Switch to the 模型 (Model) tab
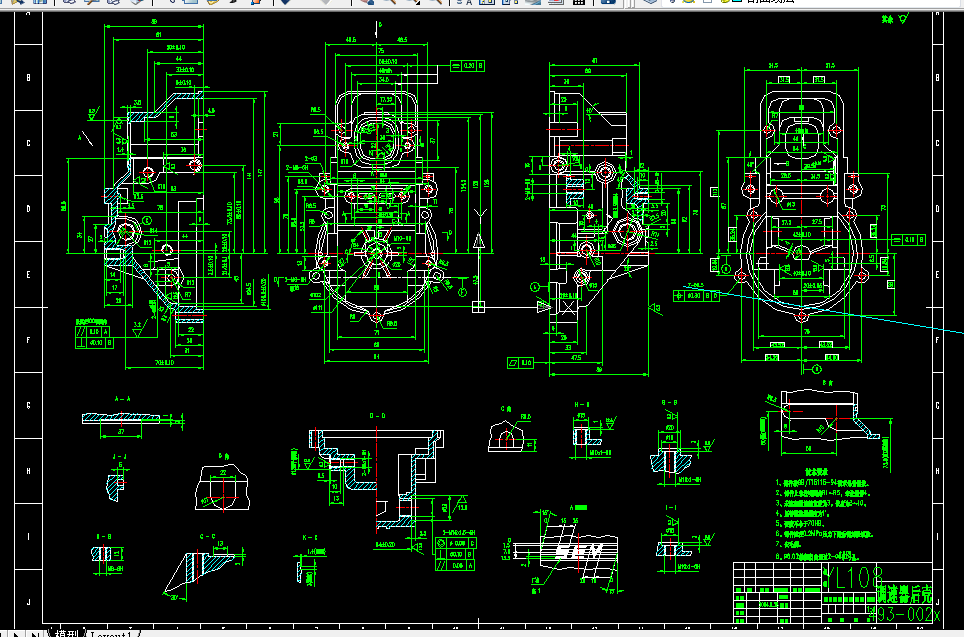Viewport: 964px width, 637px height. pyautogui.click(x=66, y=633)
